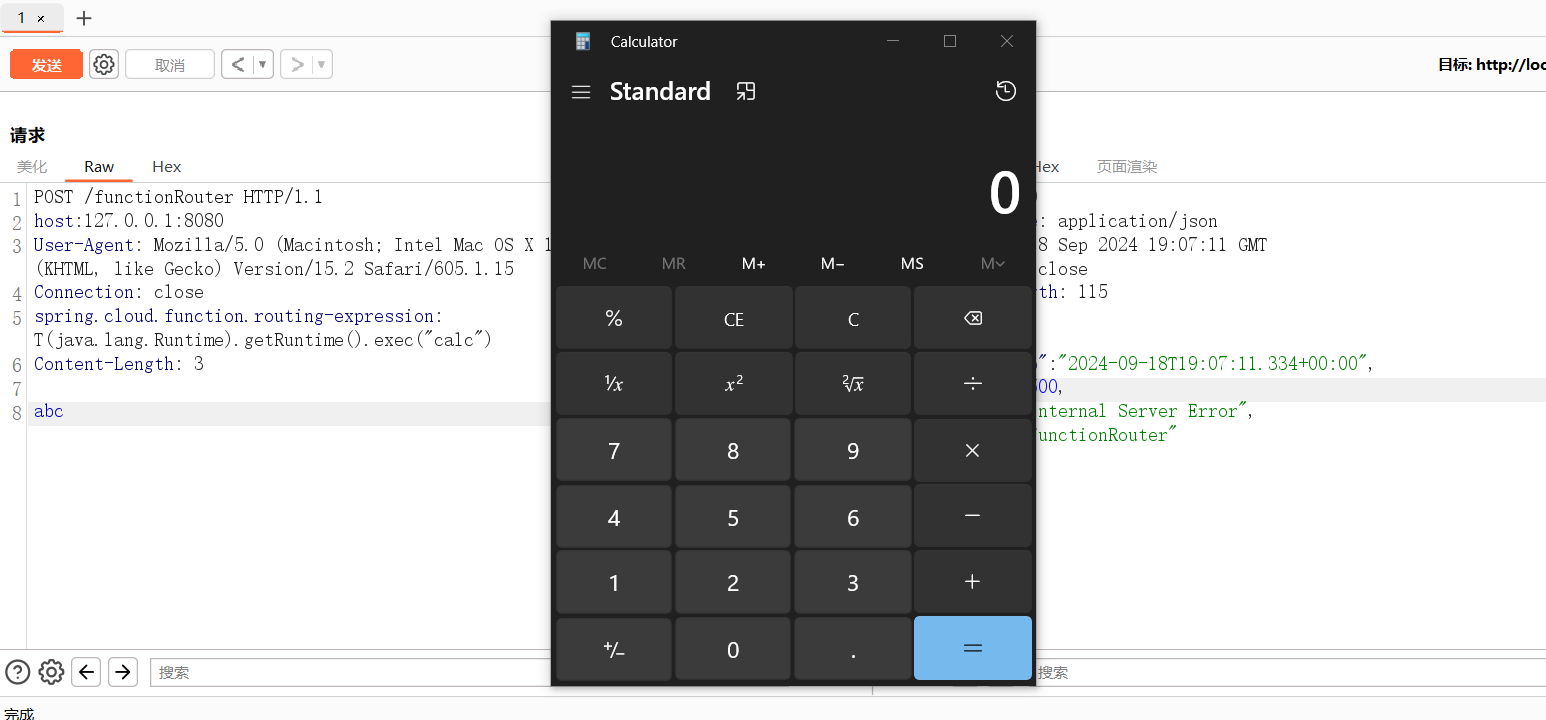Viewport: 1546px width, 720px height.
Task: Click the MR memory recall button
Action: click(674, 264)
